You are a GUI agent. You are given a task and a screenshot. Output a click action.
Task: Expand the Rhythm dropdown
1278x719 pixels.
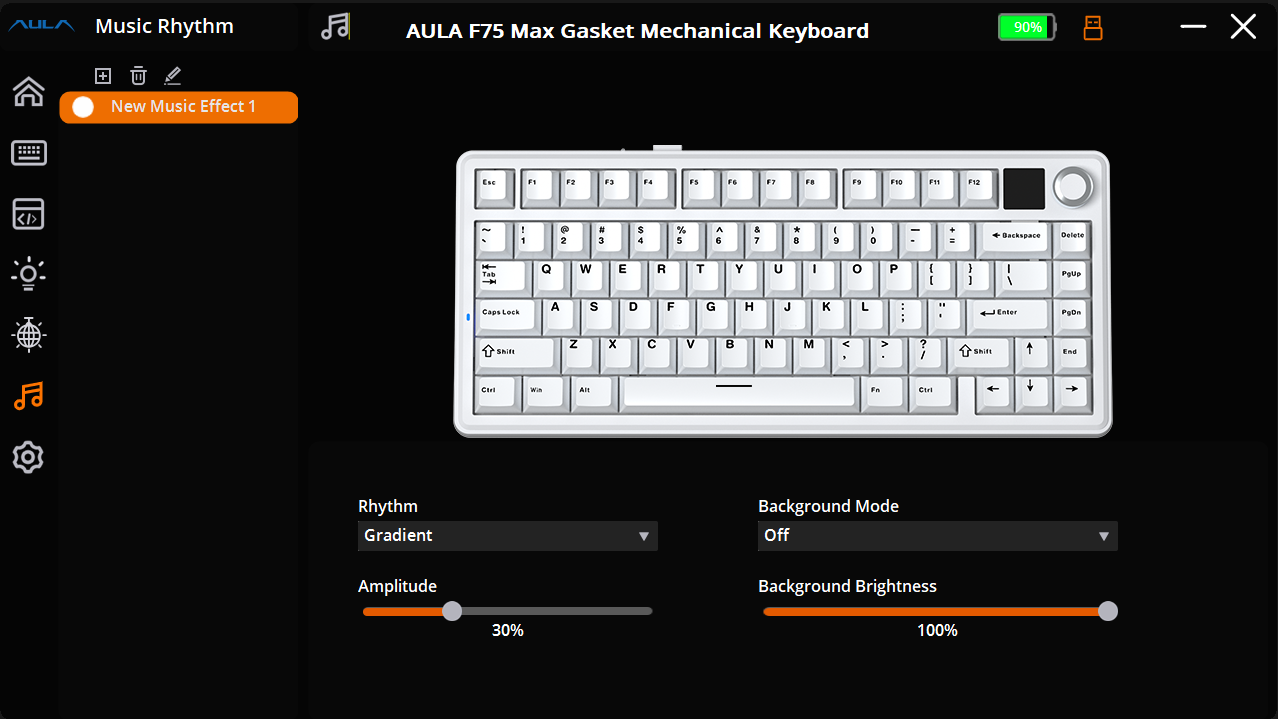(x=507, y=536)
